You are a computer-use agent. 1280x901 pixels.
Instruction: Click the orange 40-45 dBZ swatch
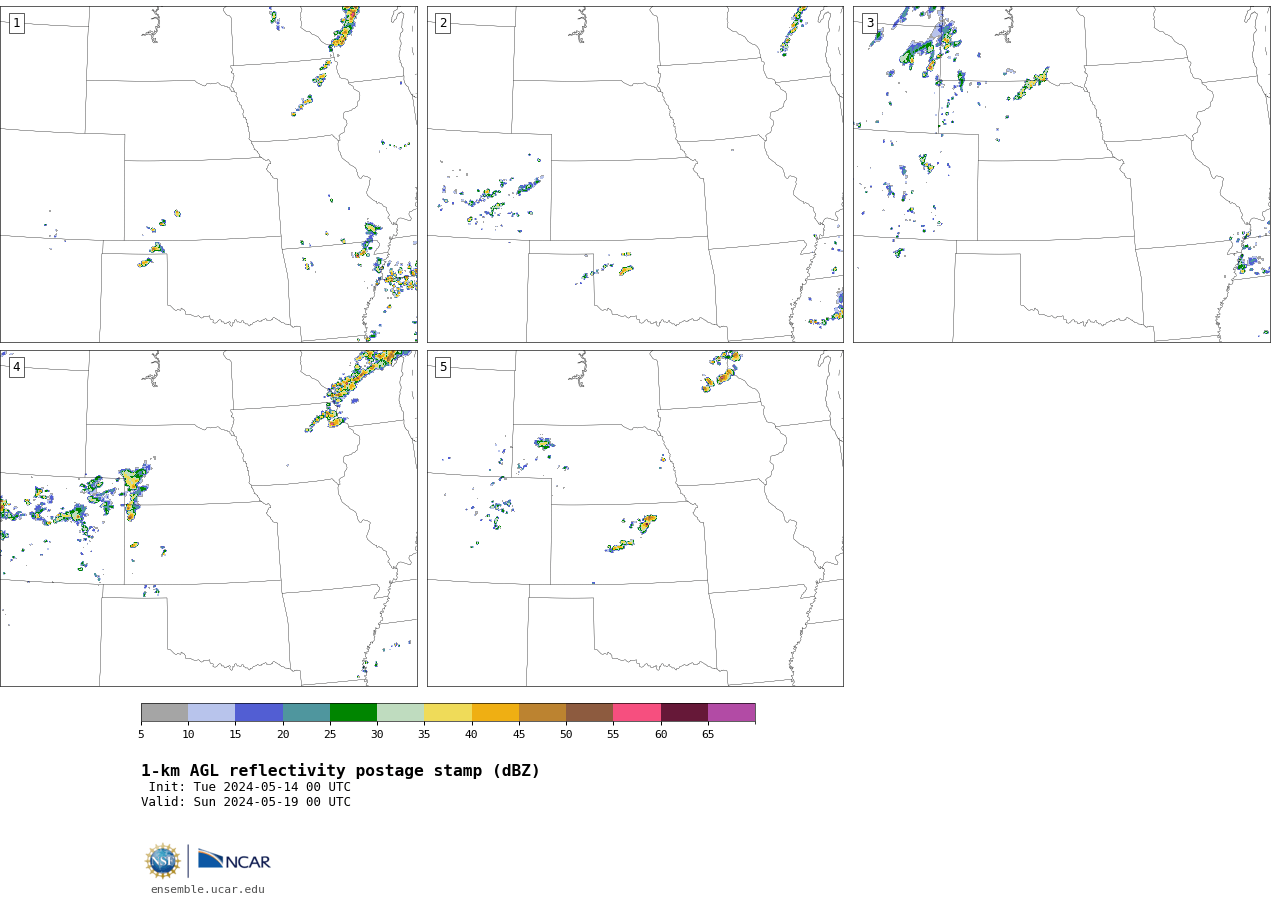pos(495,713)
